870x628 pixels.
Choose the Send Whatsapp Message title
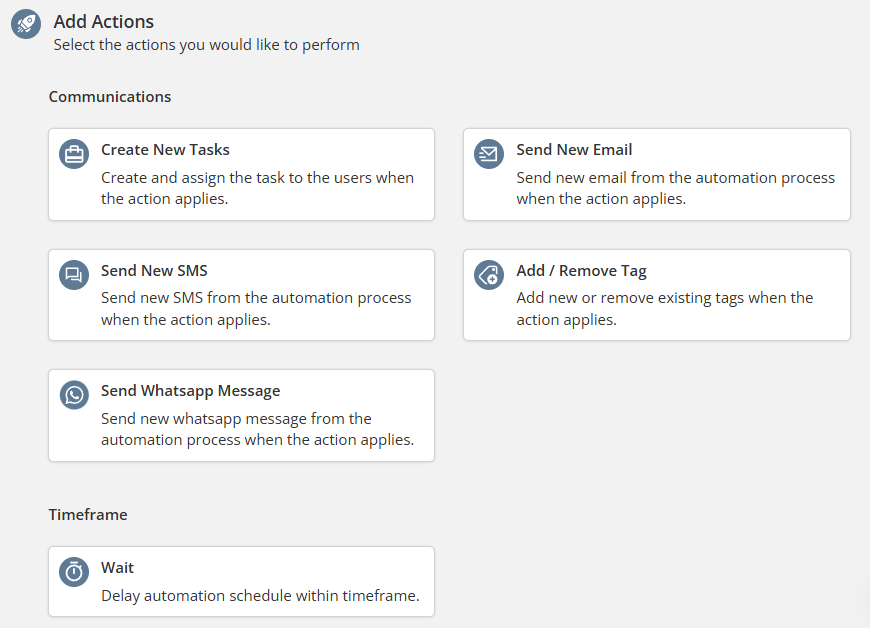pyautogui.click(x=190, y=391)
